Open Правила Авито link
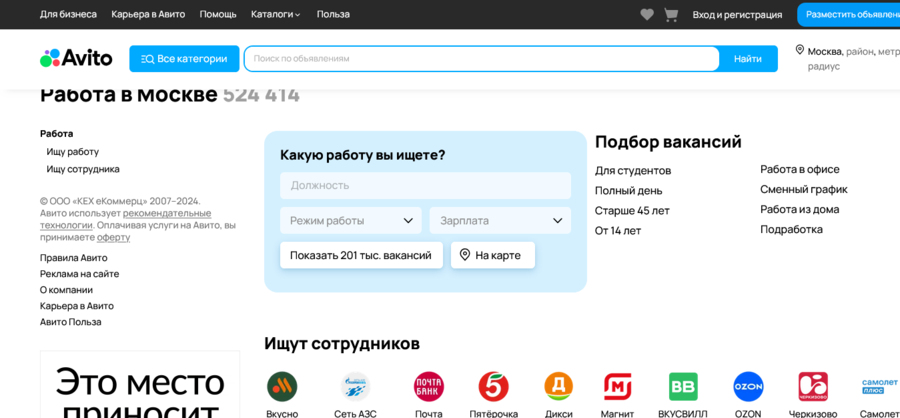The image size is (900, 418). point(73,258)
